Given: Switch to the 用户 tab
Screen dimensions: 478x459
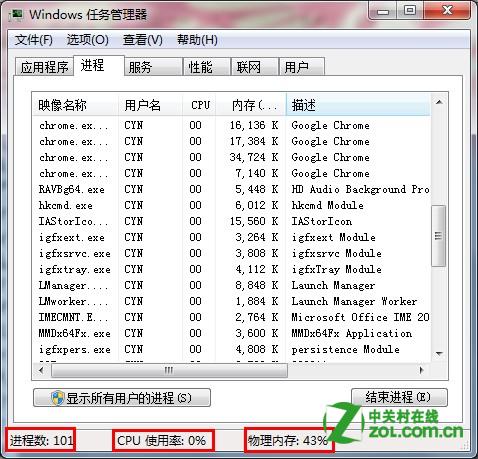Looking at the screenshot, I should [301, 67].
